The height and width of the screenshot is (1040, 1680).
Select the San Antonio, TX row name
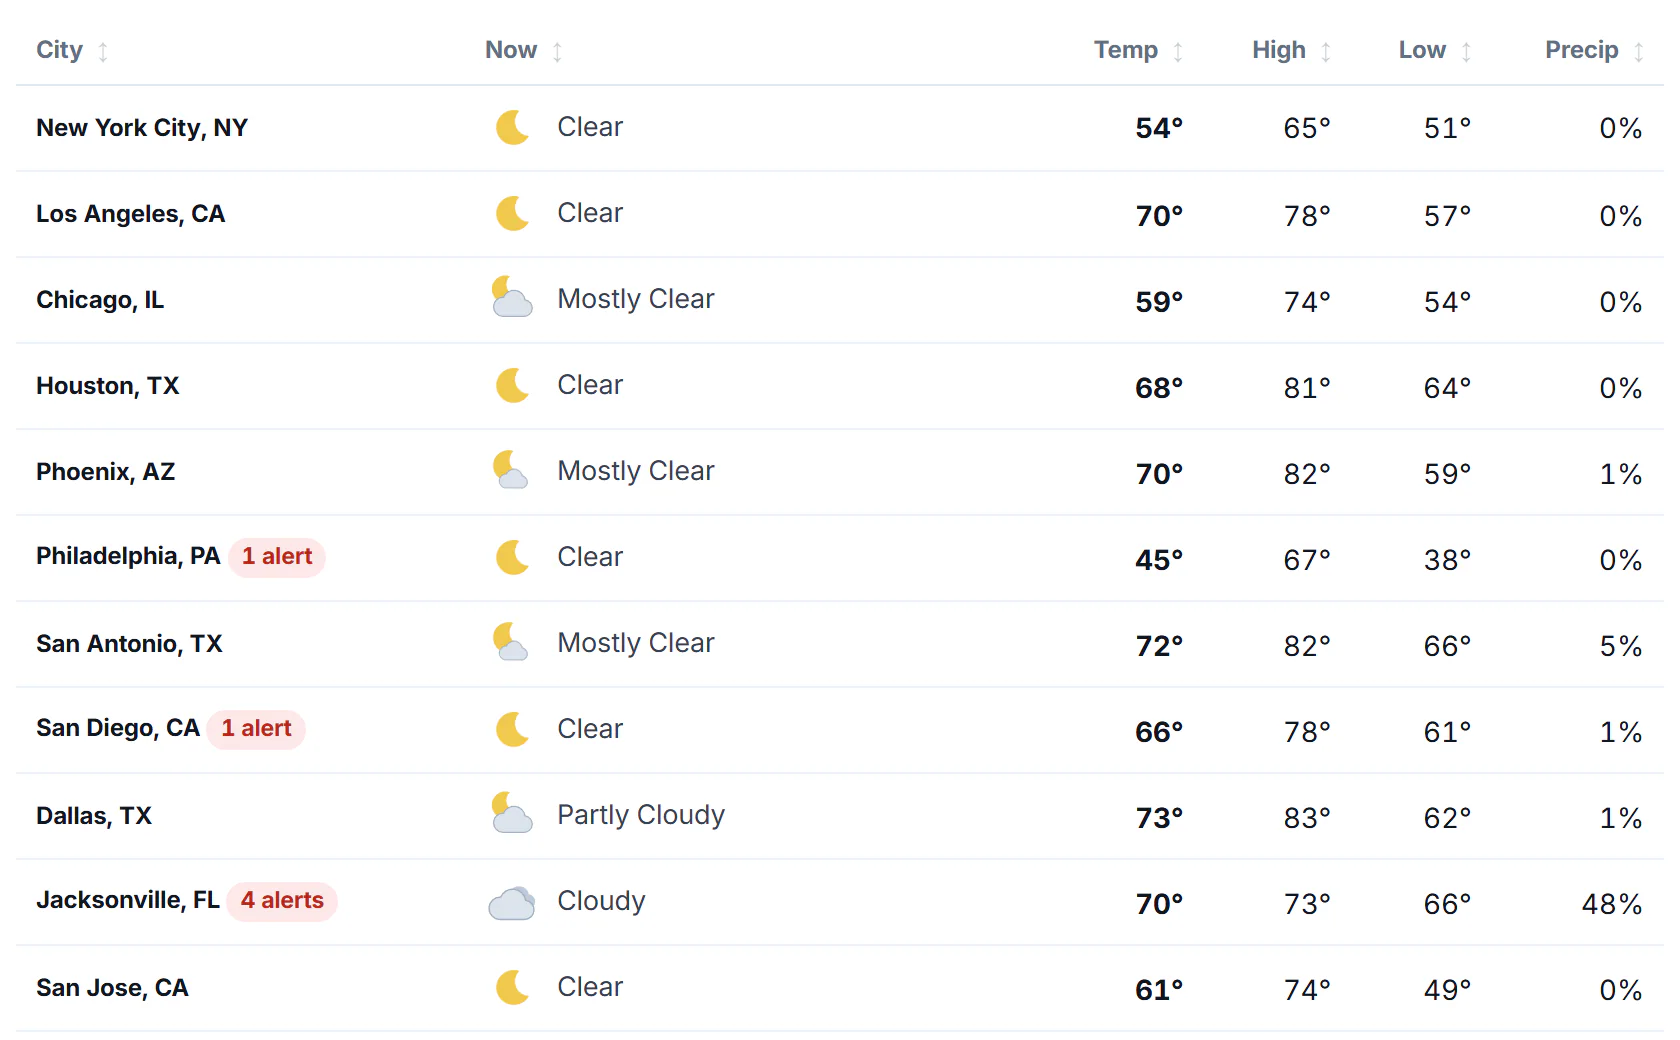[129, 644]
